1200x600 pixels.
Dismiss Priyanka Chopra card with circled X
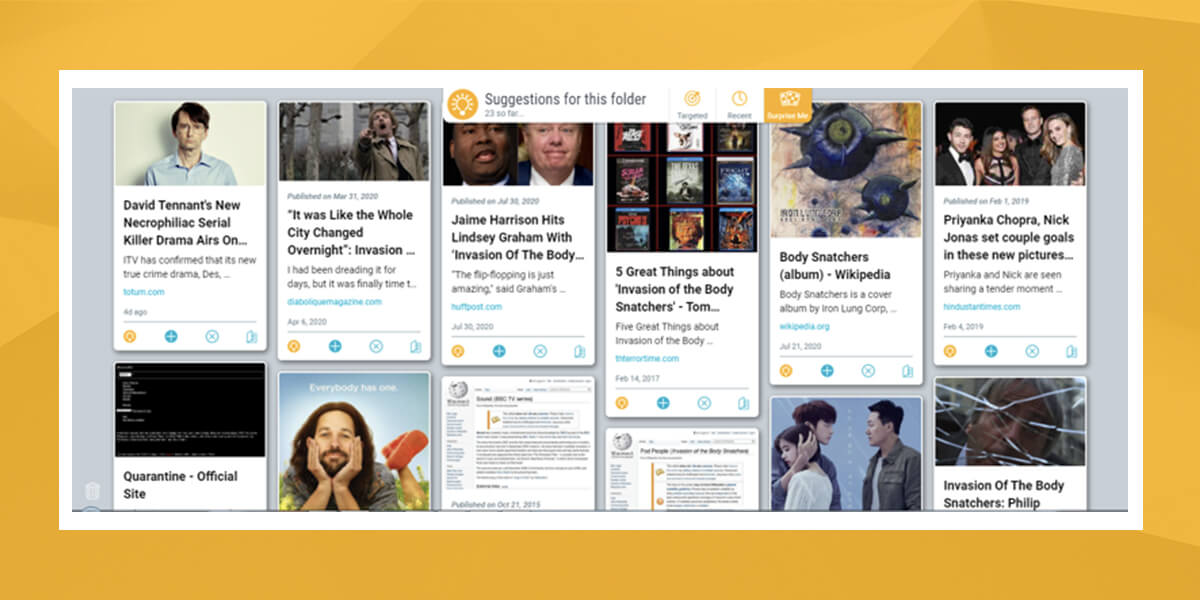click(x=1032, y=351)
